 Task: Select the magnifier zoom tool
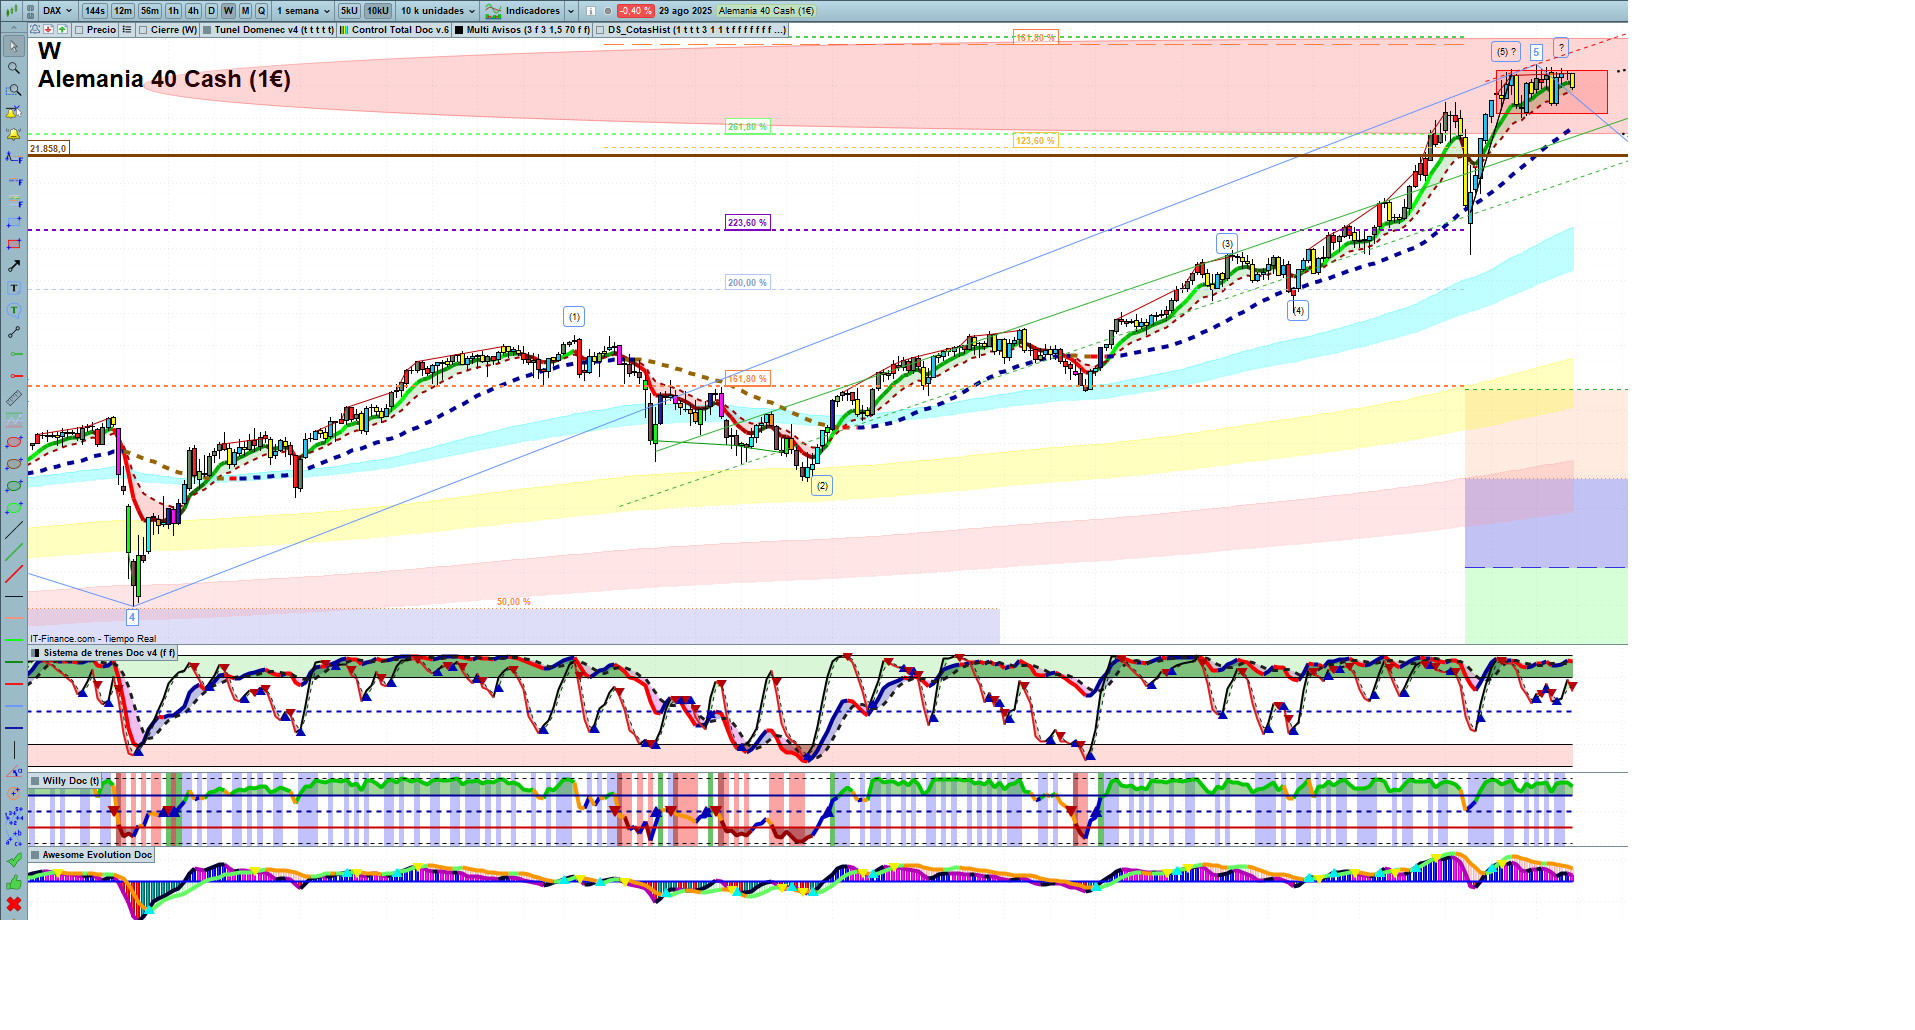(x=14, y=68)
